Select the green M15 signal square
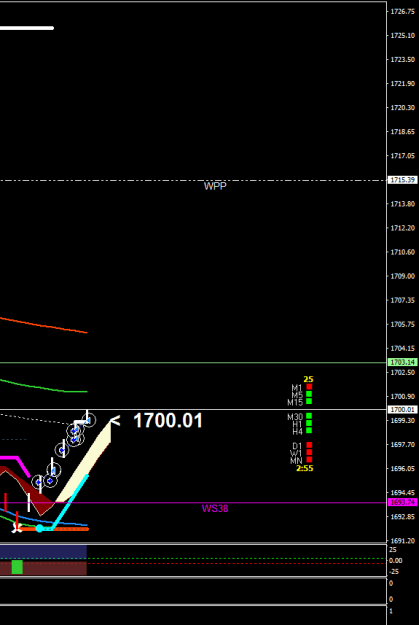Screen dimensions: 419x625 [x=309, y=401]
